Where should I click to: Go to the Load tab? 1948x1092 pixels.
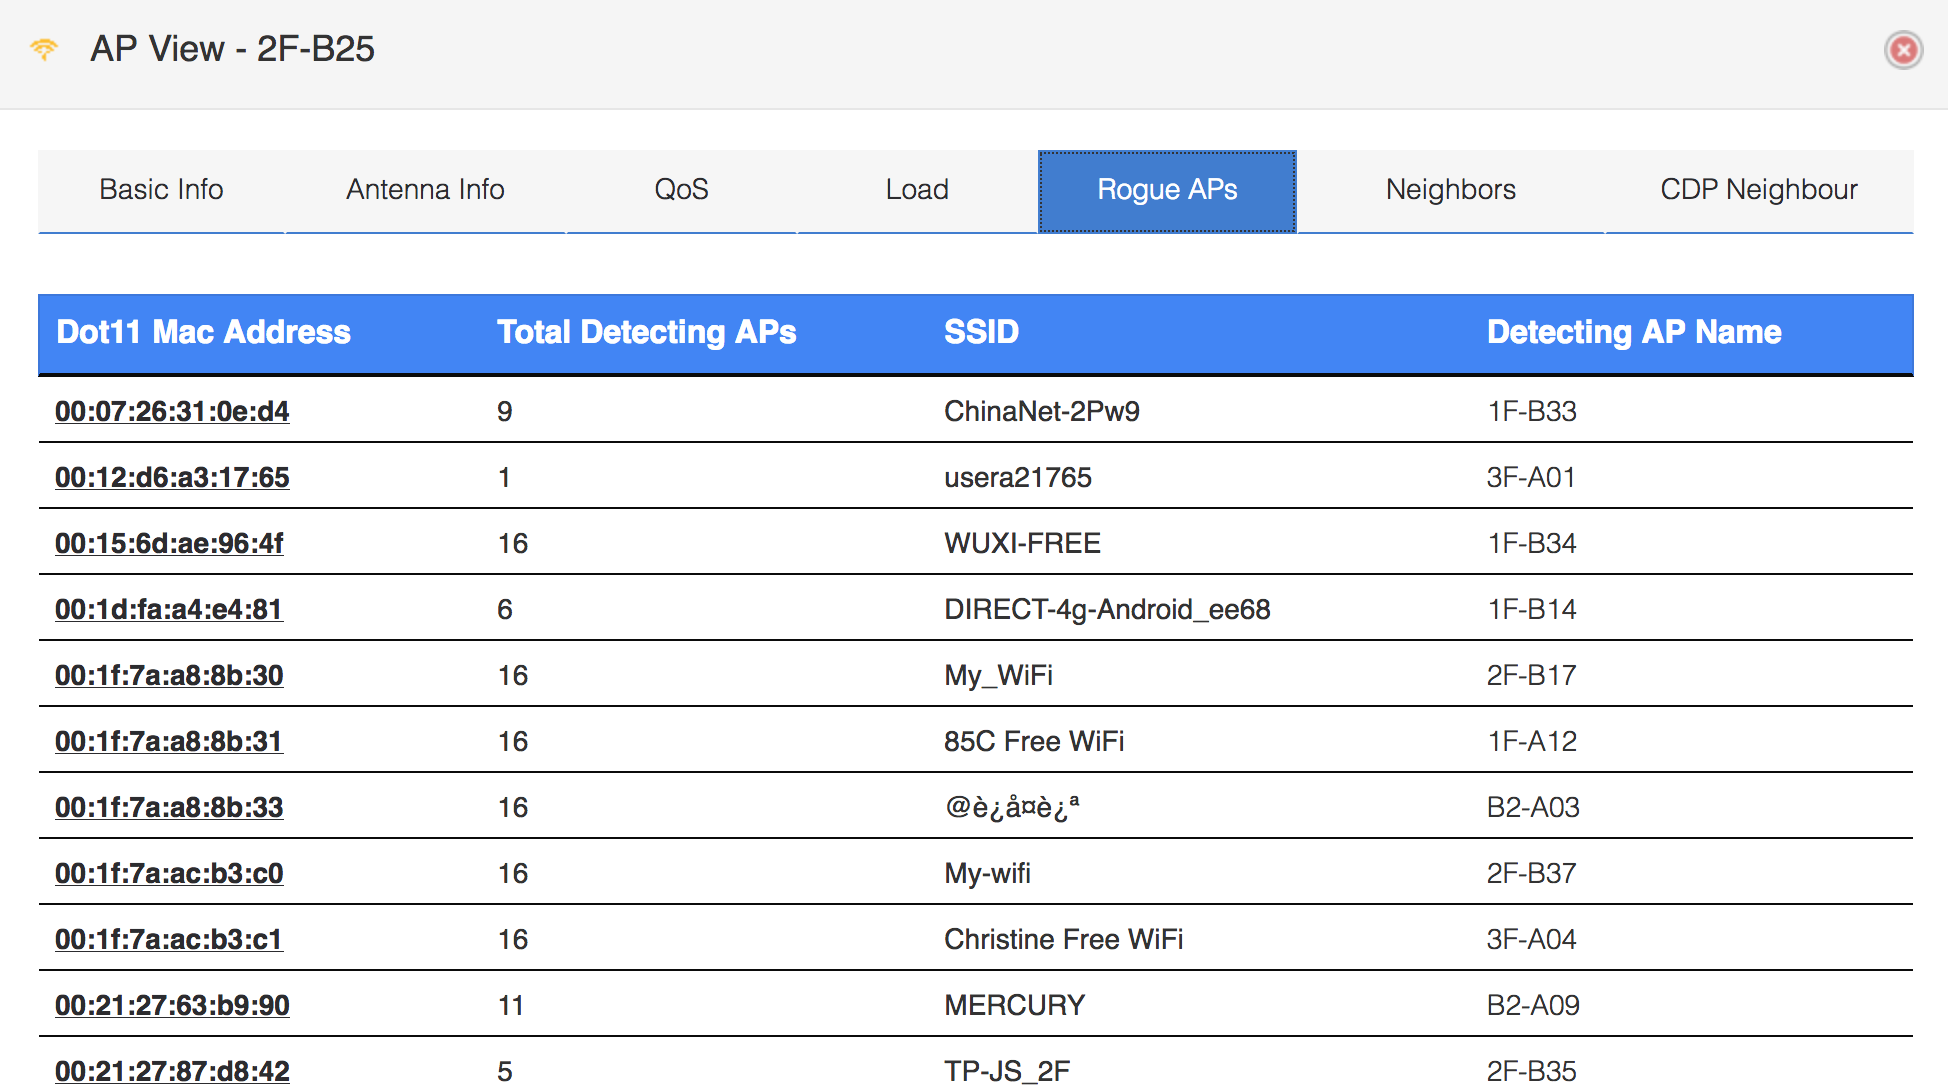click(917, 190)
